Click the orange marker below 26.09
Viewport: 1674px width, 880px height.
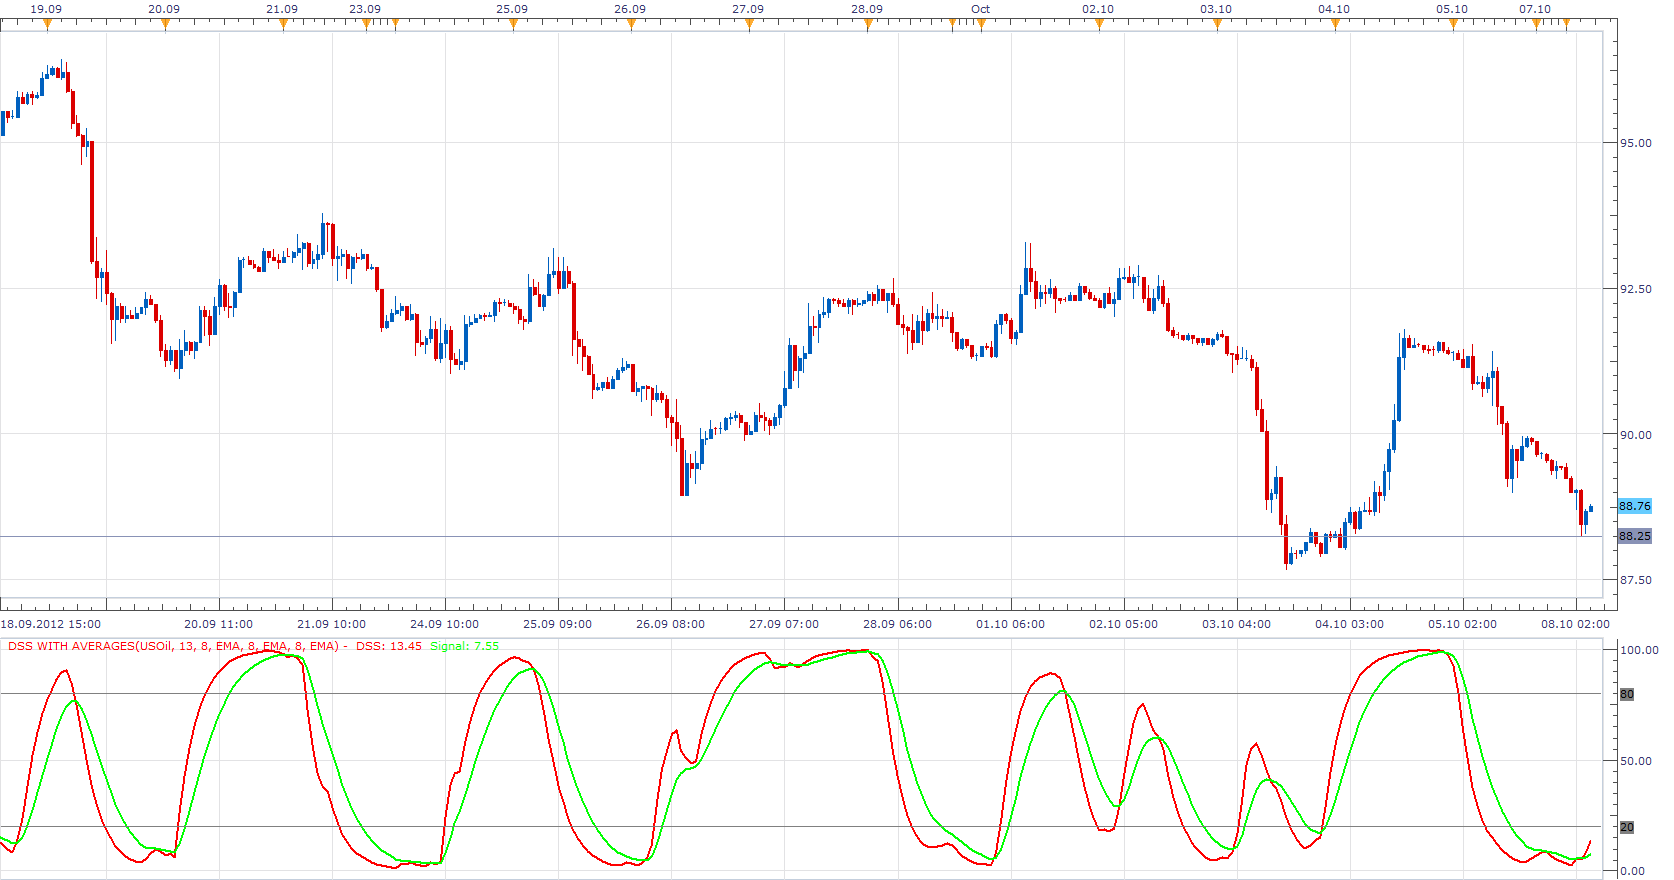[x=631, y=25]
